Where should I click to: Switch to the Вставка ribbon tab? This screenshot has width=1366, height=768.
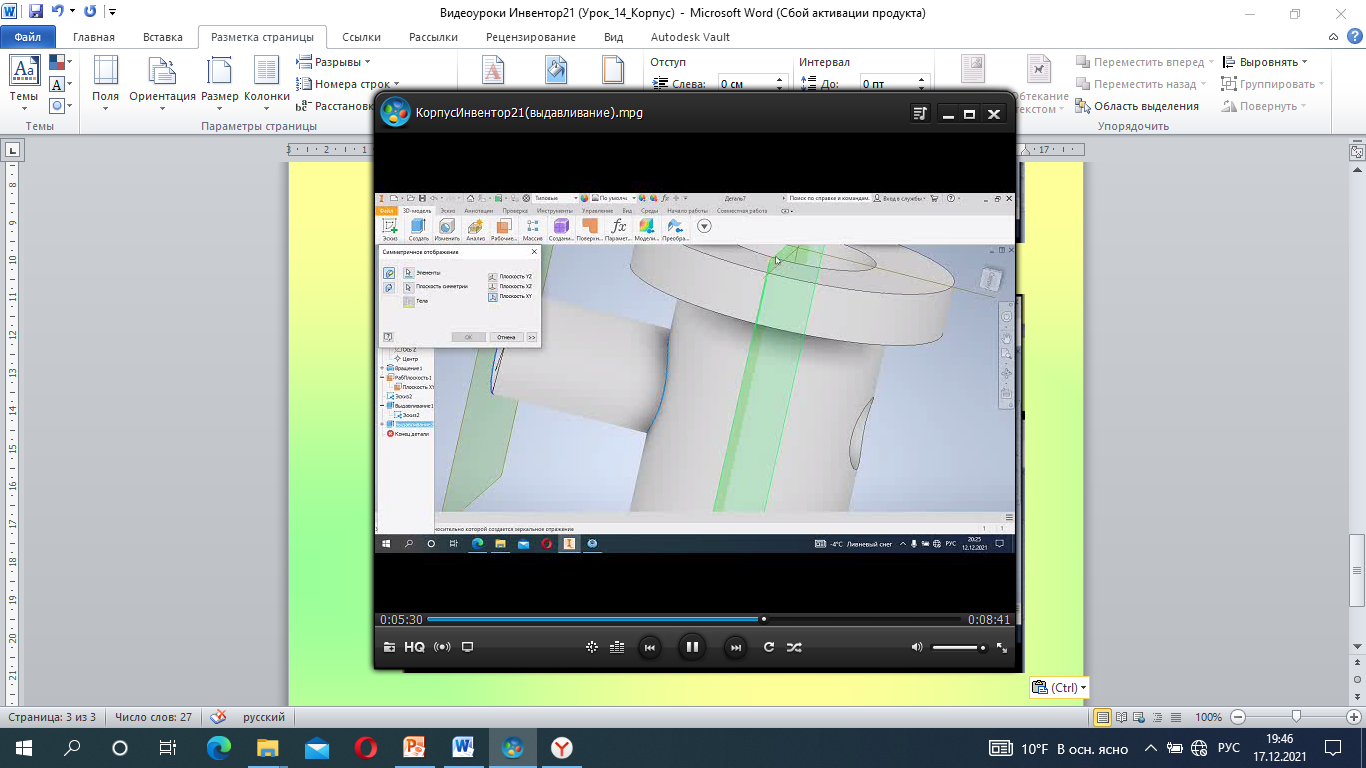[x=163, y=37]
